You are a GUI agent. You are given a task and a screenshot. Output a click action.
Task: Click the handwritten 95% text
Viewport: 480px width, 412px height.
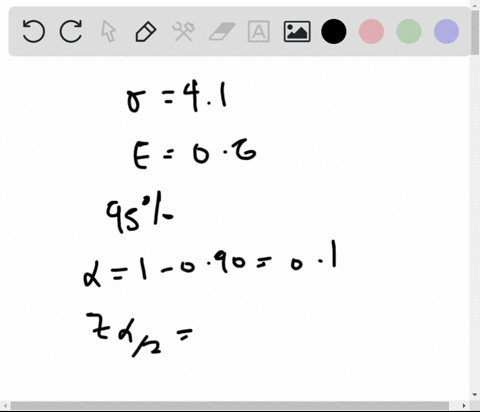coord(140,212)
